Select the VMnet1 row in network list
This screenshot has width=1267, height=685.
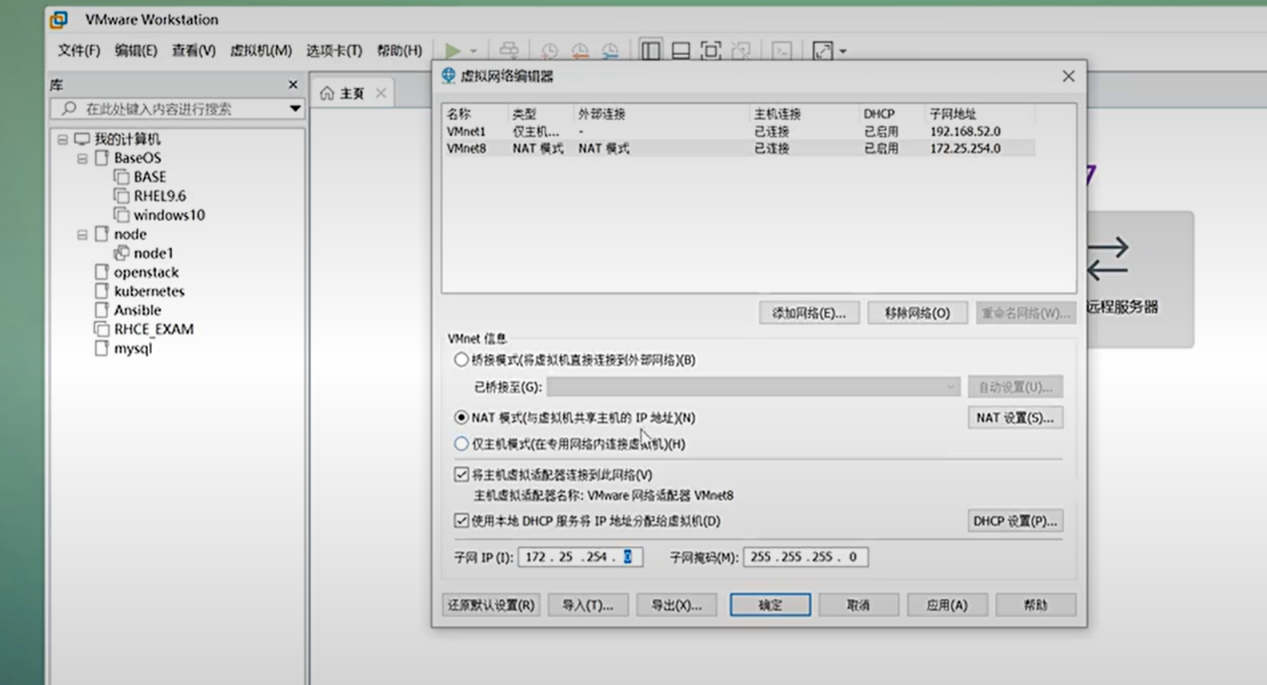coord(740,131)
